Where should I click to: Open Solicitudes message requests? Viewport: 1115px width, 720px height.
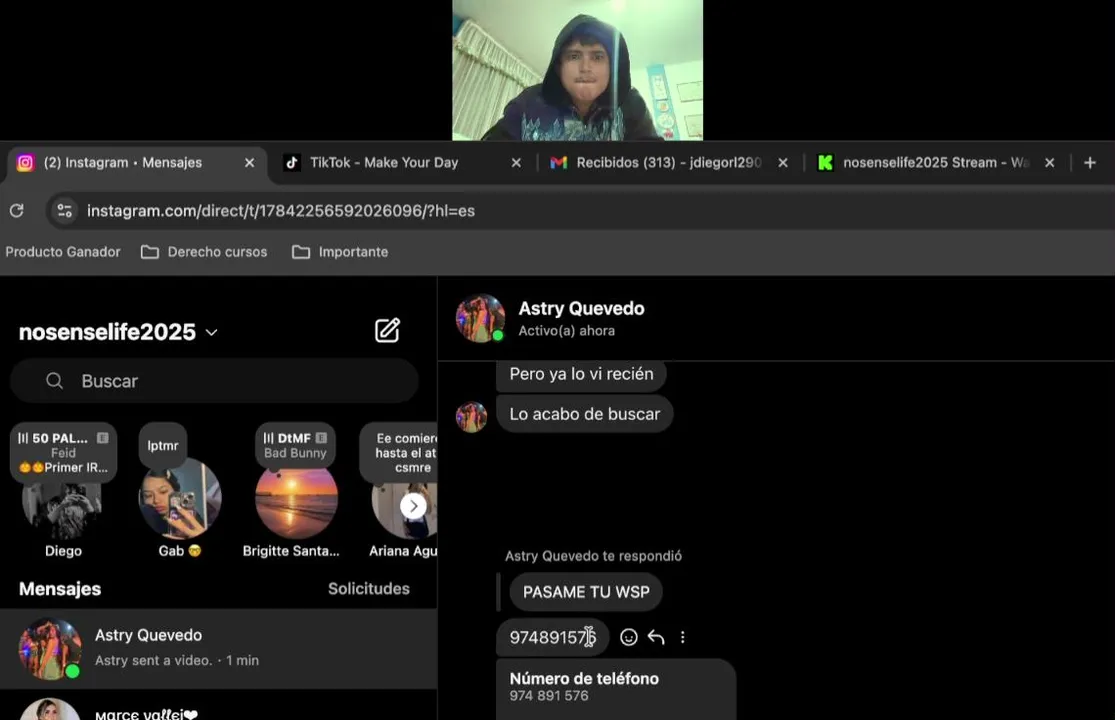pyautogui.click(x=368, y=589)
